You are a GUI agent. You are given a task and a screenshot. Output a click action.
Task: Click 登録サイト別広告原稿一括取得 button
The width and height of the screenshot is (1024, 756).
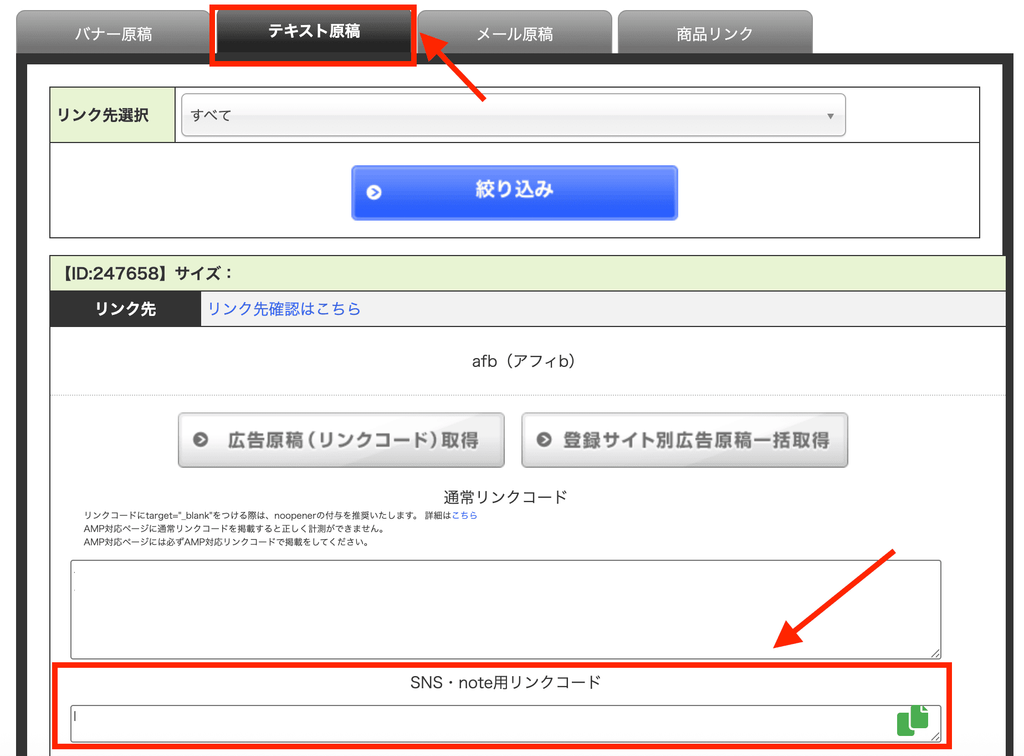[x=684, y=440]
